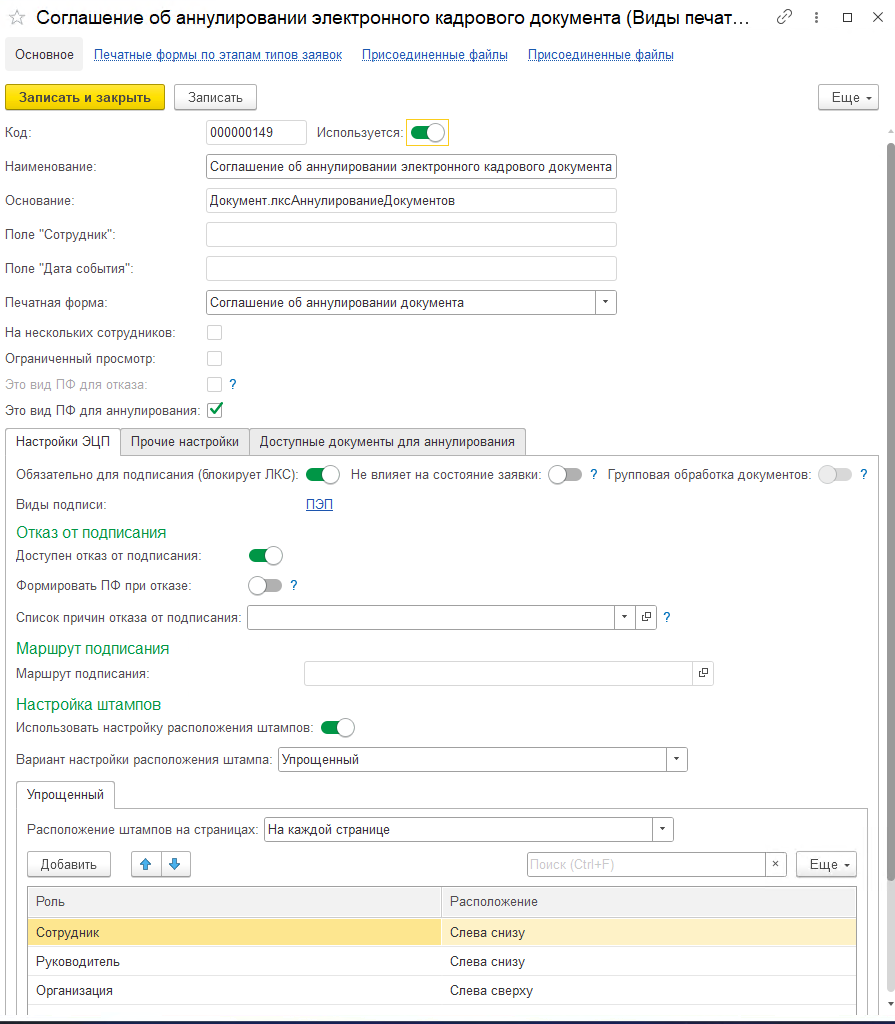Open 'Печатные формы по этапам типов заявок'
The width and height of the screenshot is (895, 1024).
point(218,55)
